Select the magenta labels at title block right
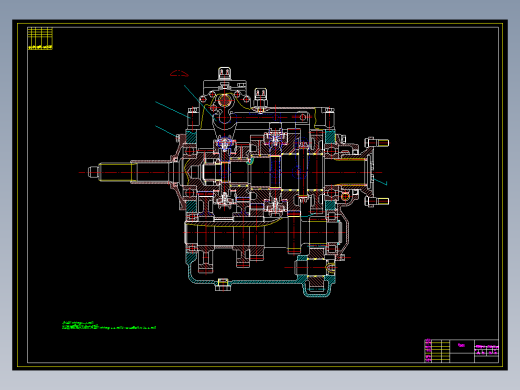Screen dimensions: 520x390 487,349
